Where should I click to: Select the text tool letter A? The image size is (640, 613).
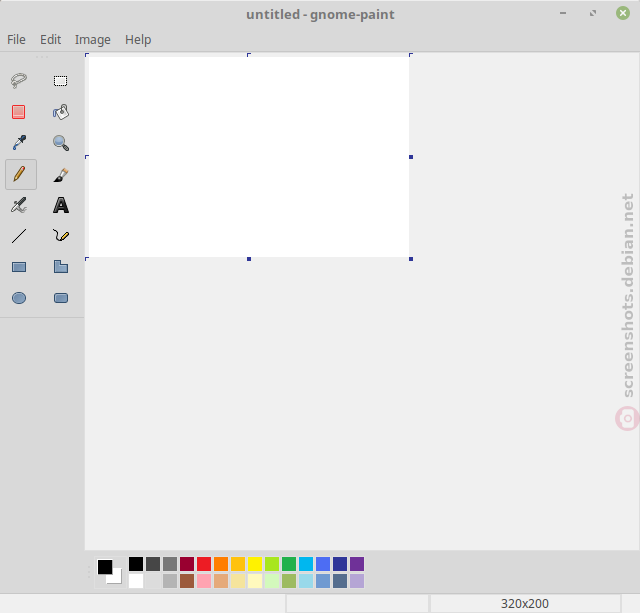(x=61, y=205)
